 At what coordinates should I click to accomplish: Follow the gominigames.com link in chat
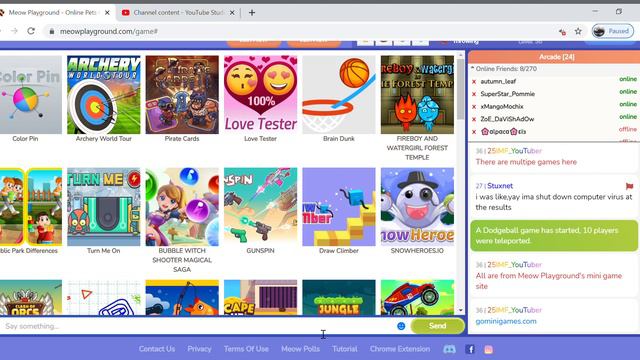point(506,321)
